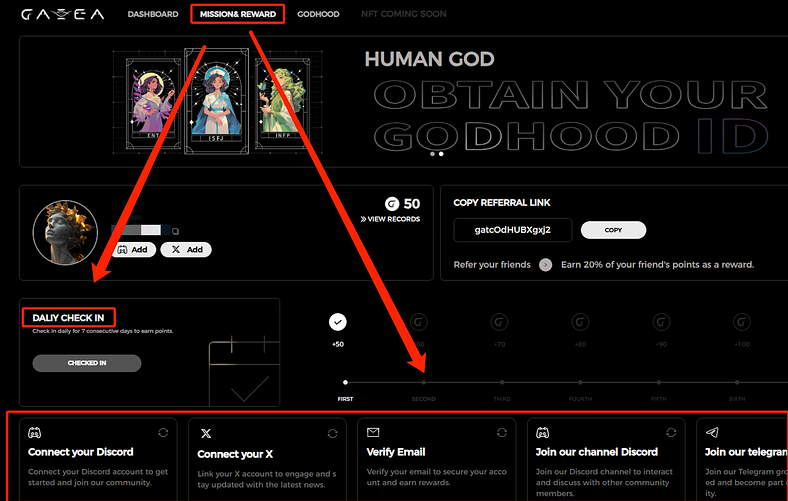Image resolution: width=788 pixels, height=501 pixels.
Task: Switch to the Godhood tab
Action: tap(318, 14)
